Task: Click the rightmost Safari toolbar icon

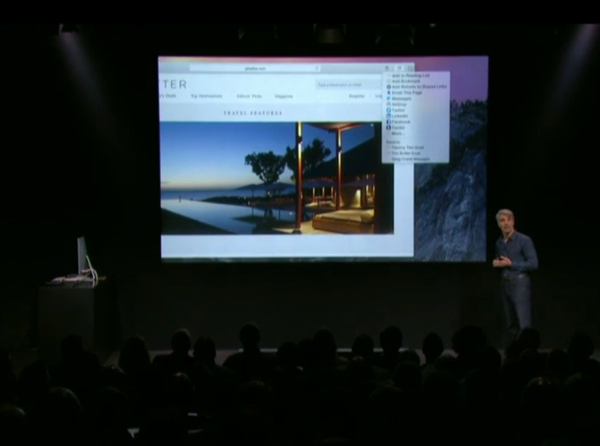Action: [x=410, y=68]
